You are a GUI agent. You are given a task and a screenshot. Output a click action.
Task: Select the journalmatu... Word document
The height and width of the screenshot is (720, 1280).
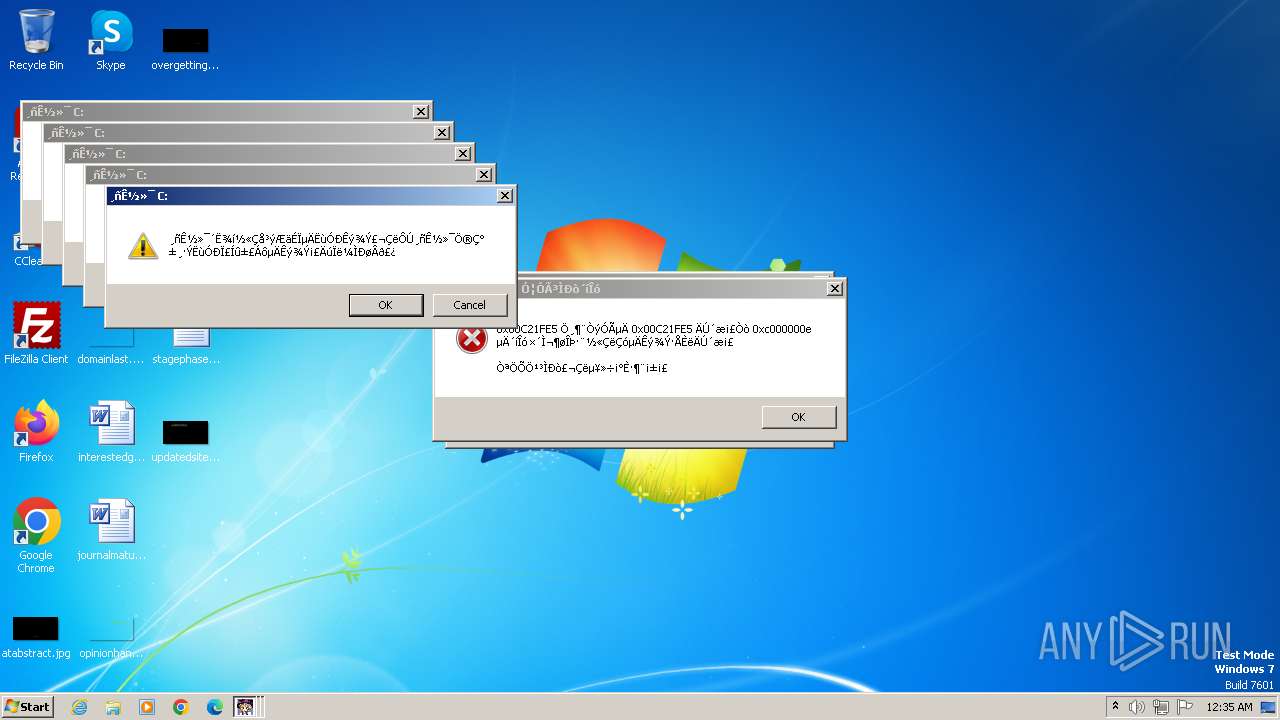[111, 529]
